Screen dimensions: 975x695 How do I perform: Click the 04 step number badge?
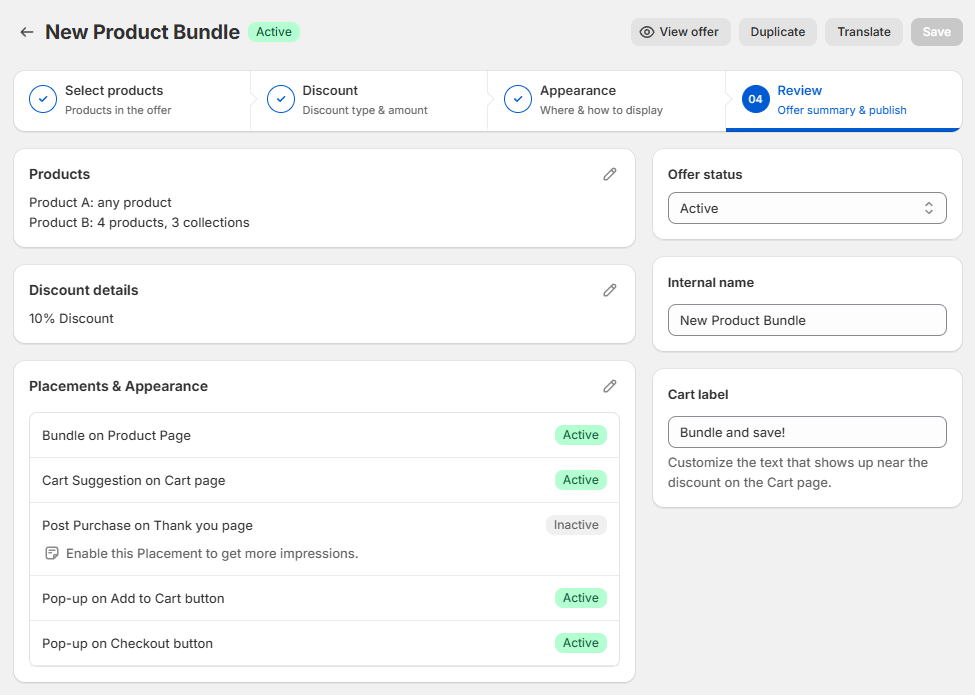(x=756, y=99)
